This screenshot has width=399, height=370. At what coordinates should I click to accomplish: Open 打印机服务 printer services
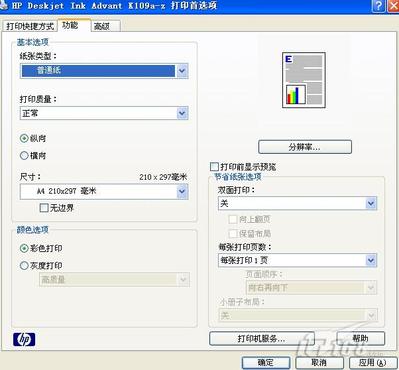click(x=262, y=339)
